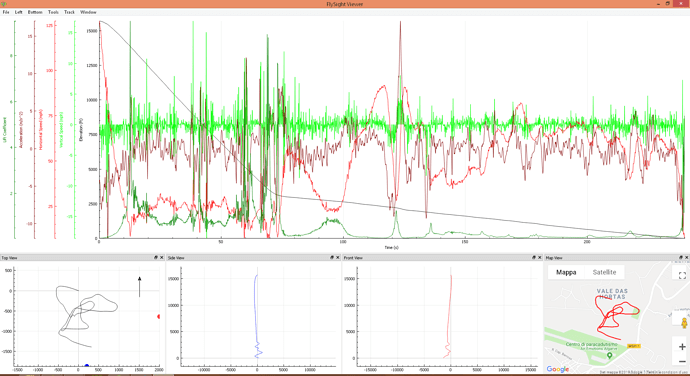Open the Tools menu

point(53,12)
